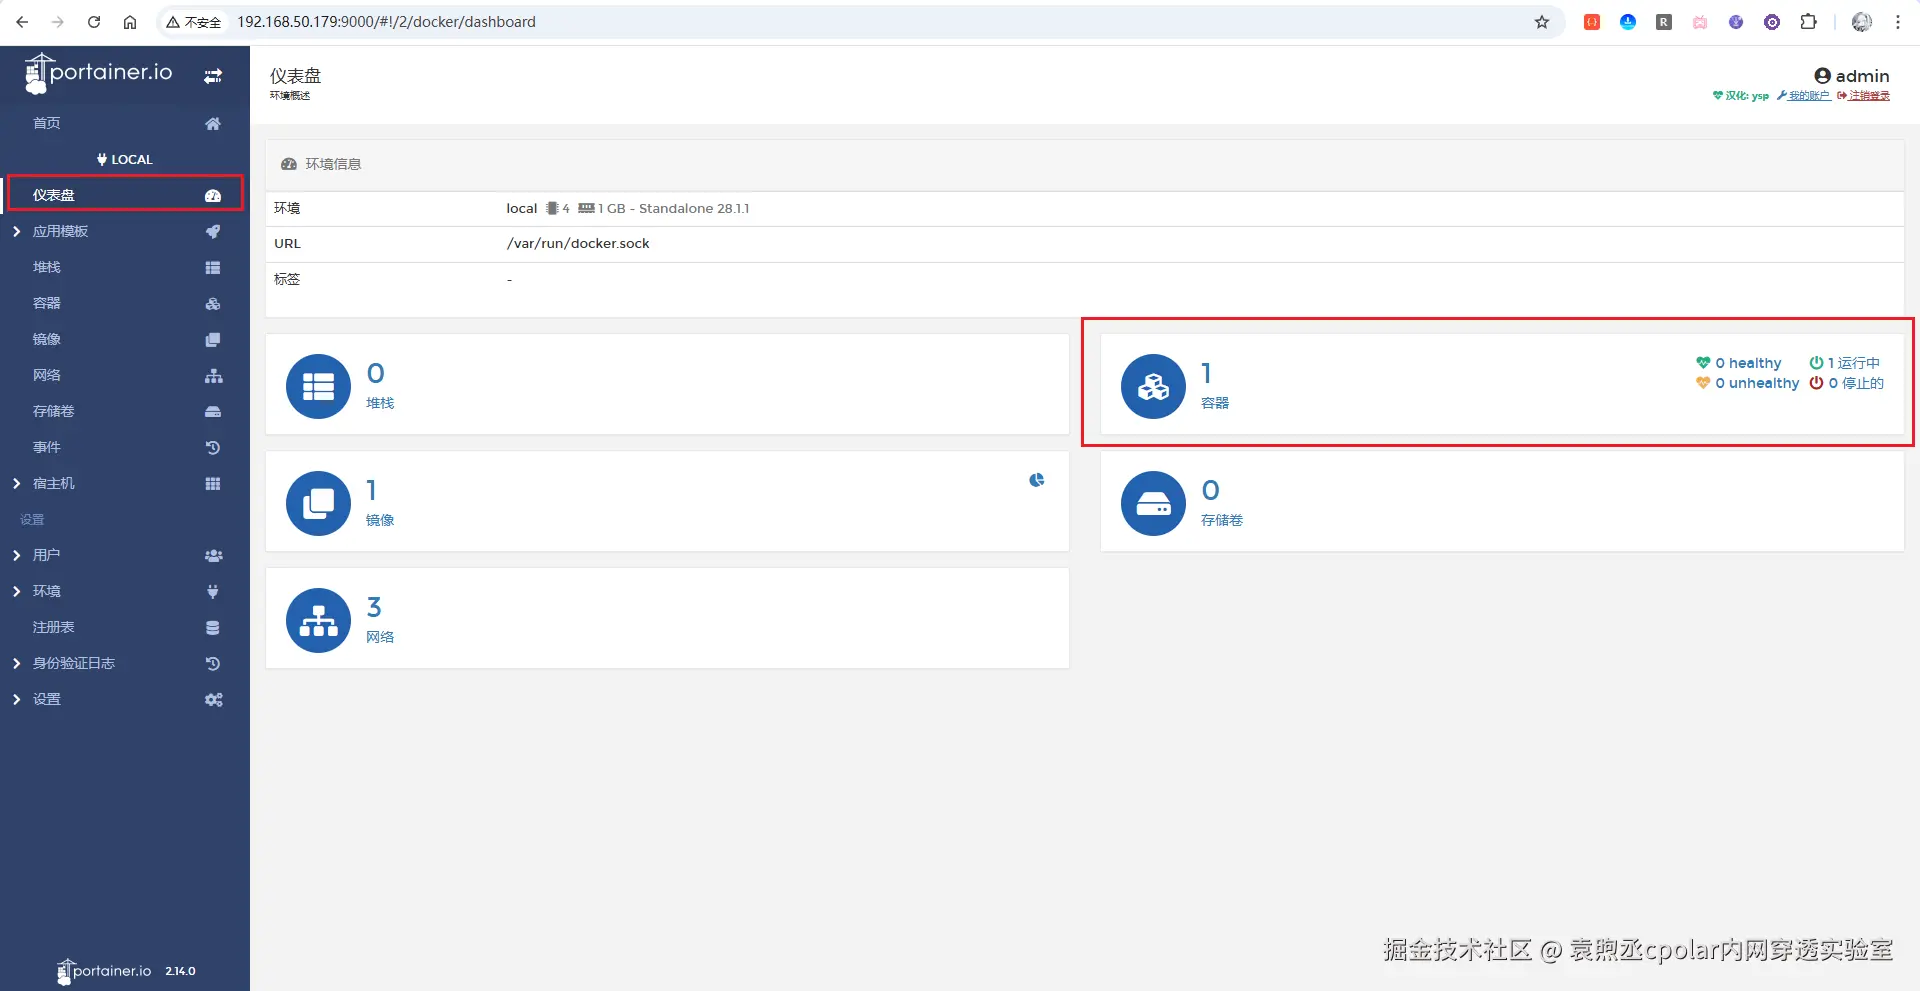Click the large volumes circle icon on dashboard
This screenshot has height=991, width=1920.
point(1153,503)
